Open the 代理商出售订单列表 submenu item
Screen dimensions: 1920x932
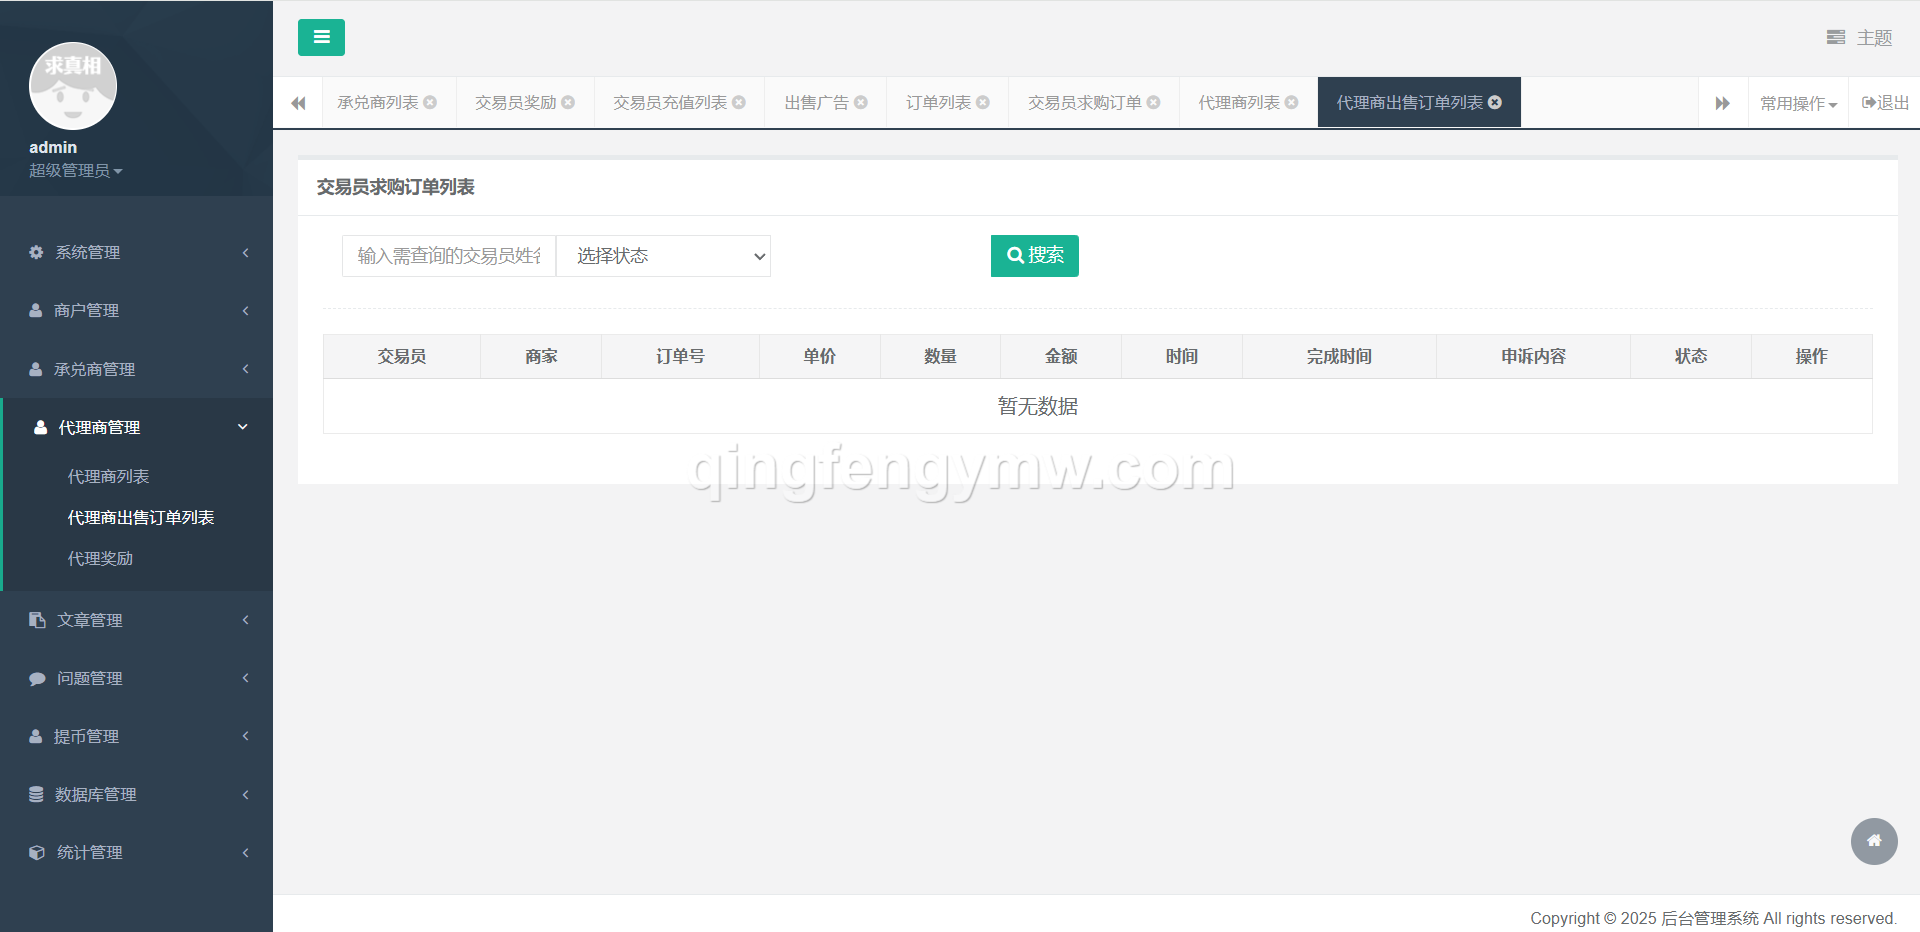tap(141, 517)
